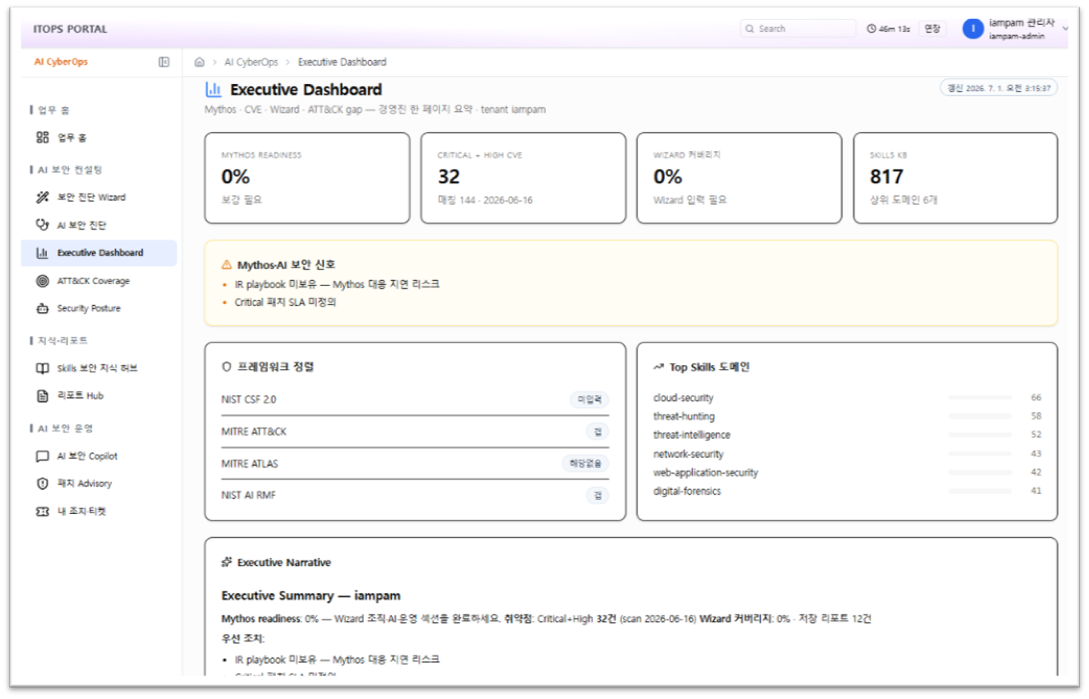Click the Executive Narrative sparkle icon
Screen dimensions: 1089x699
(x=226, y=562)
